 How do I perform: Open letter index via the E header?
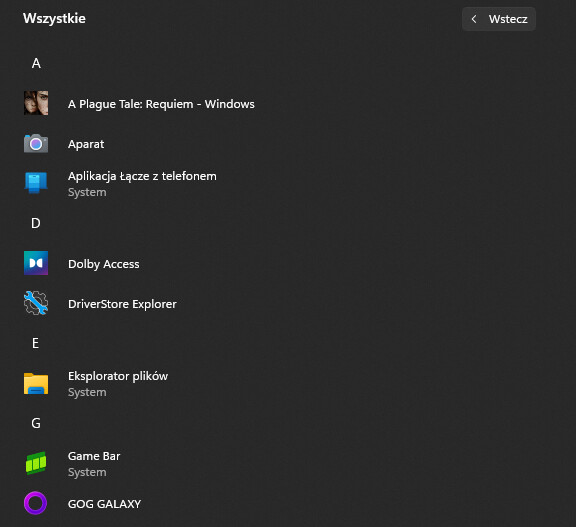coord(35,343)
